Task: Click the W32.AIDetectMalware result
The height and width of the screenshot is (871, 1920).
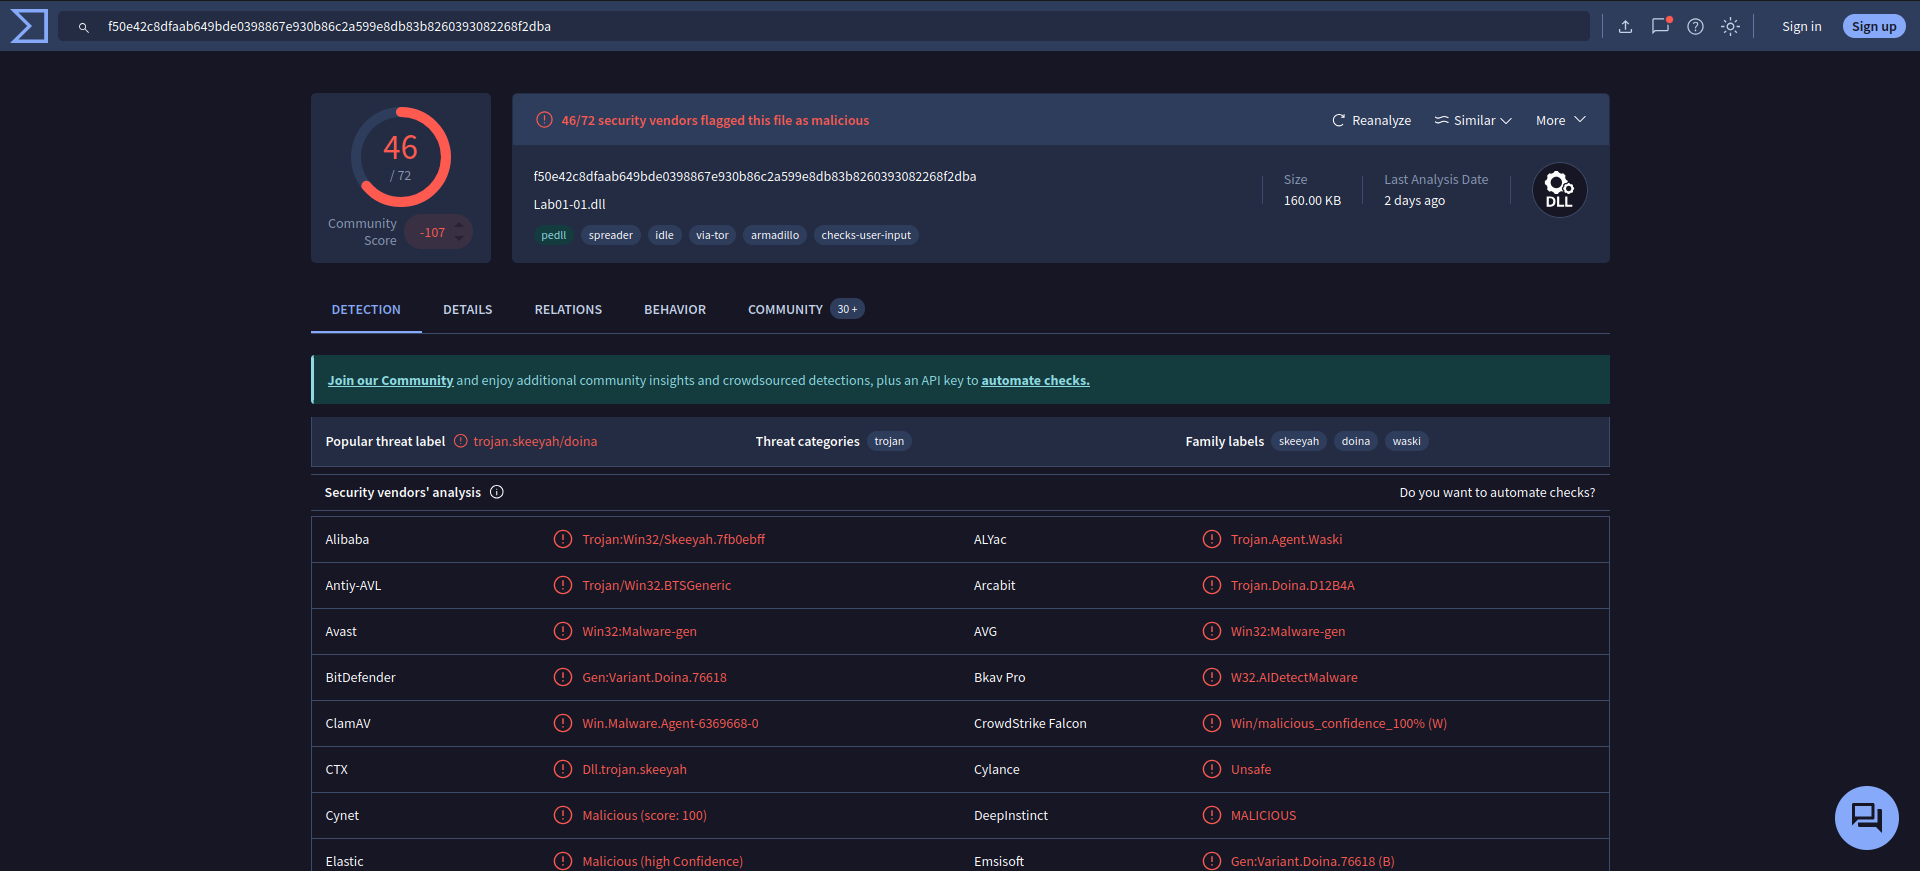Action: pyautogui.click(x=1294, y=677)
